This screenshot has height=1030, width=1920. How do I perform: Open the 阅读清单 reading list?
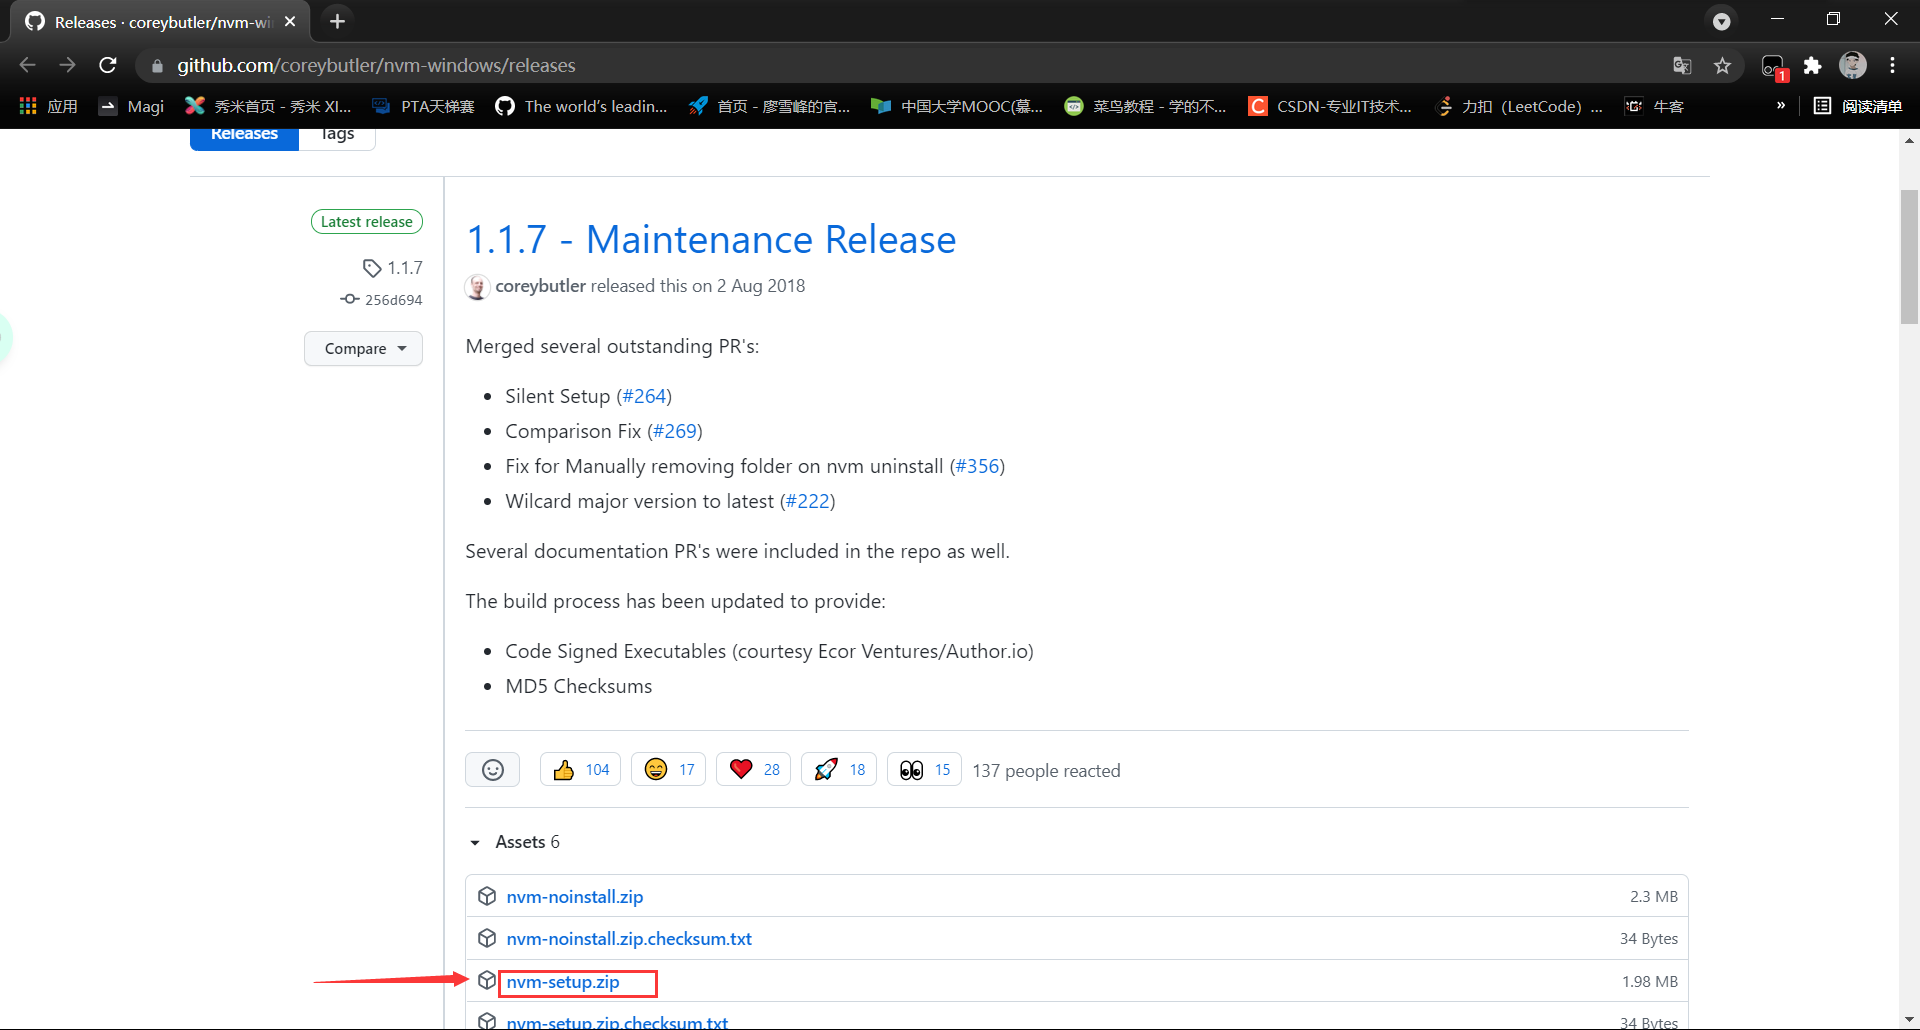click(x=1858, y=106)
